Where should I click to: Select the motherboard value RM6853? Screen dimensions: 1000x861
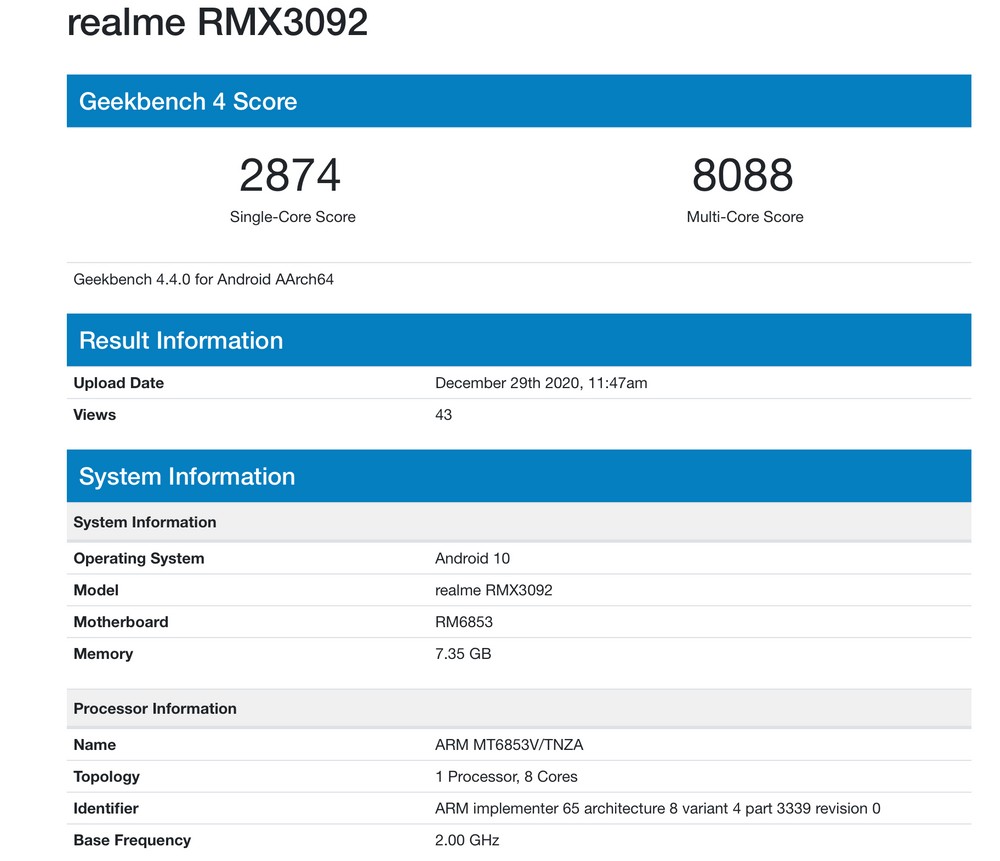[464, 622]
